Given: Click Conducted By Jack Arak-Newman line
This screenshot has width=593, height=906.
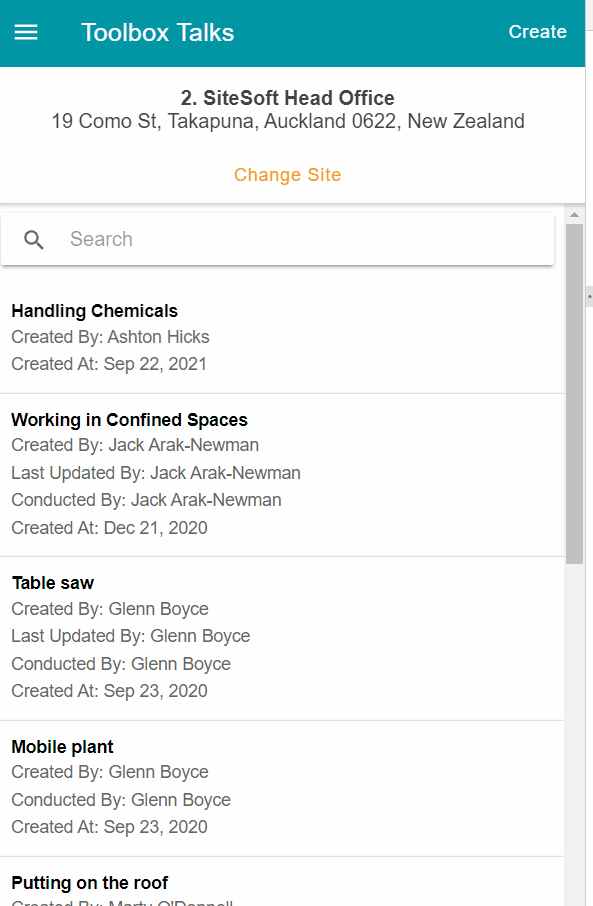Looking at the screenshot, I should coord(146,500).
